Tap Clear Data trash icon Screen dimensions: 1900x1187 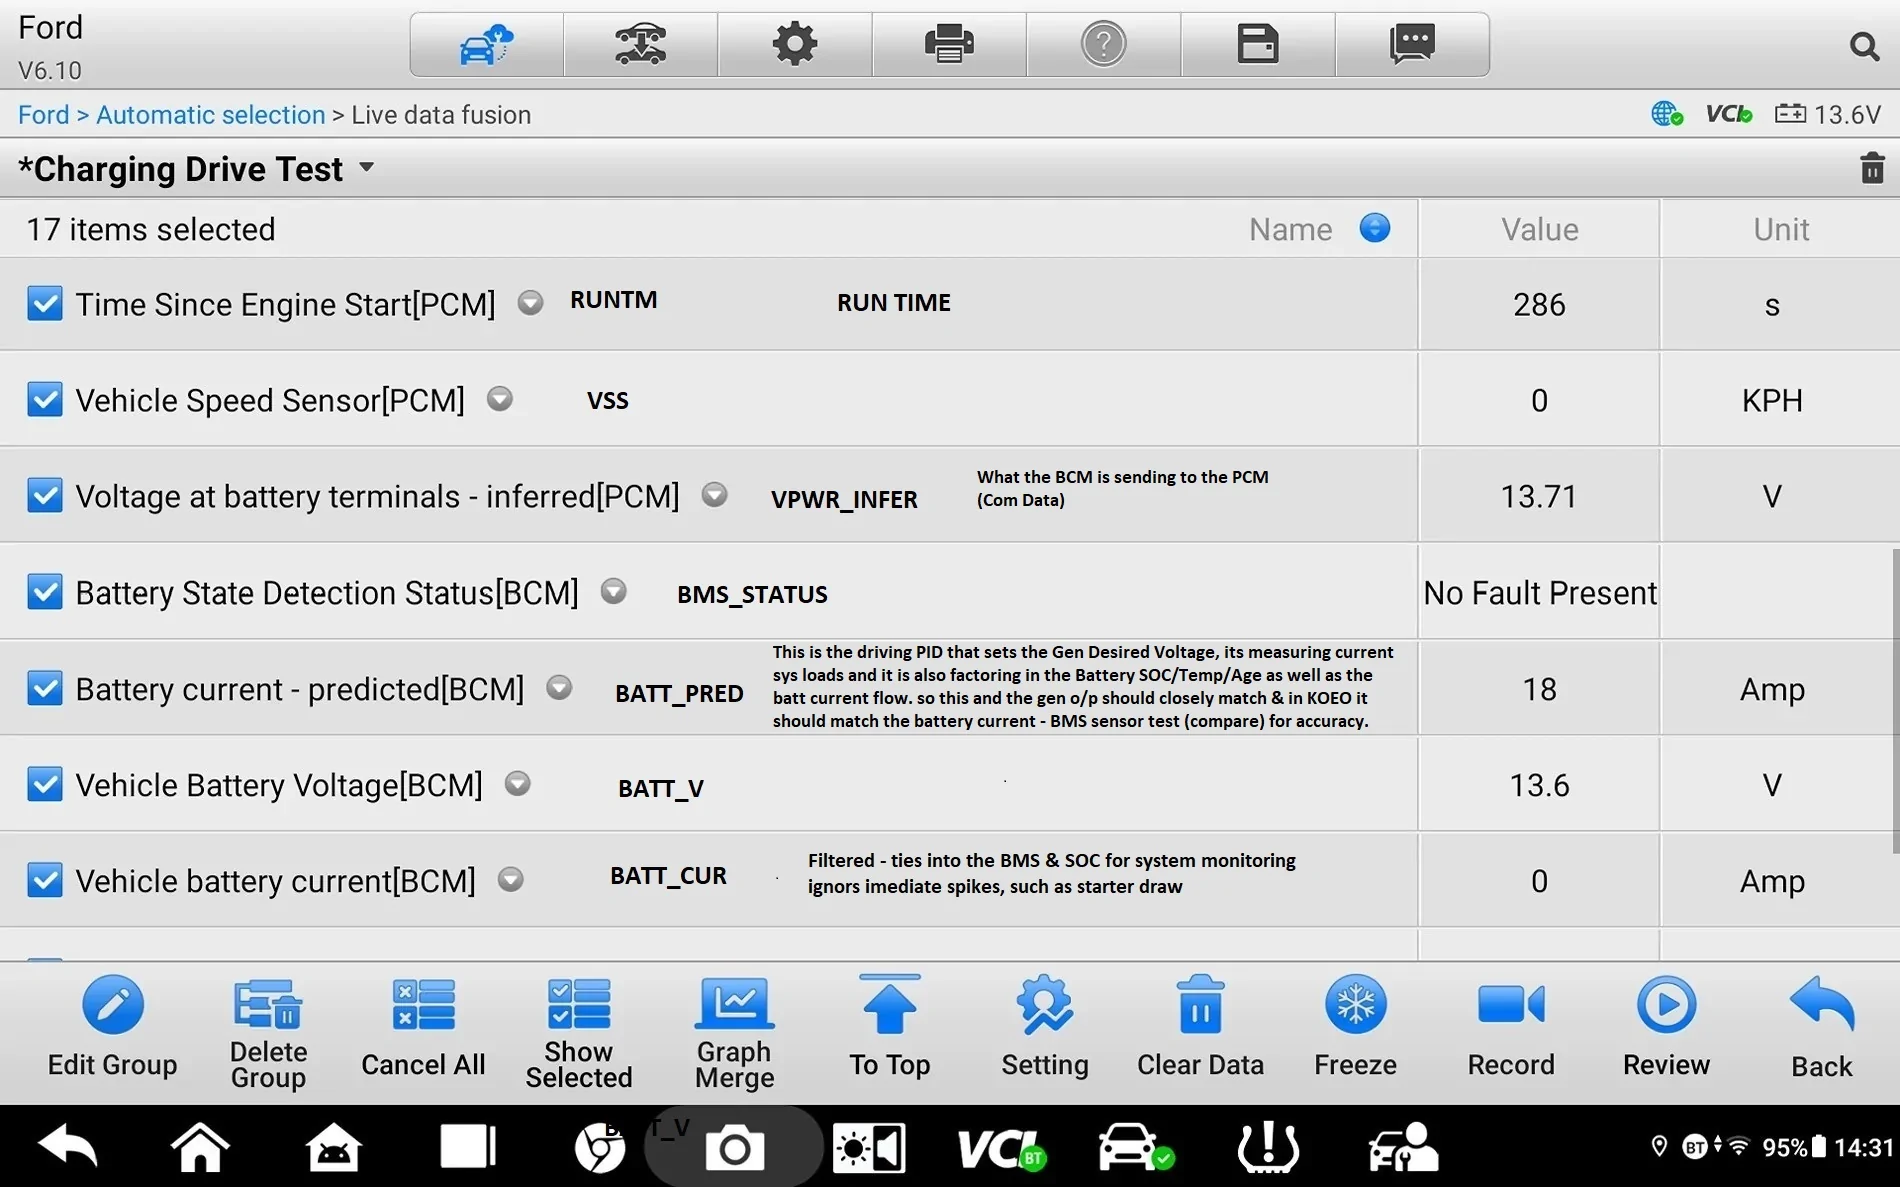pos(1200,1004)
